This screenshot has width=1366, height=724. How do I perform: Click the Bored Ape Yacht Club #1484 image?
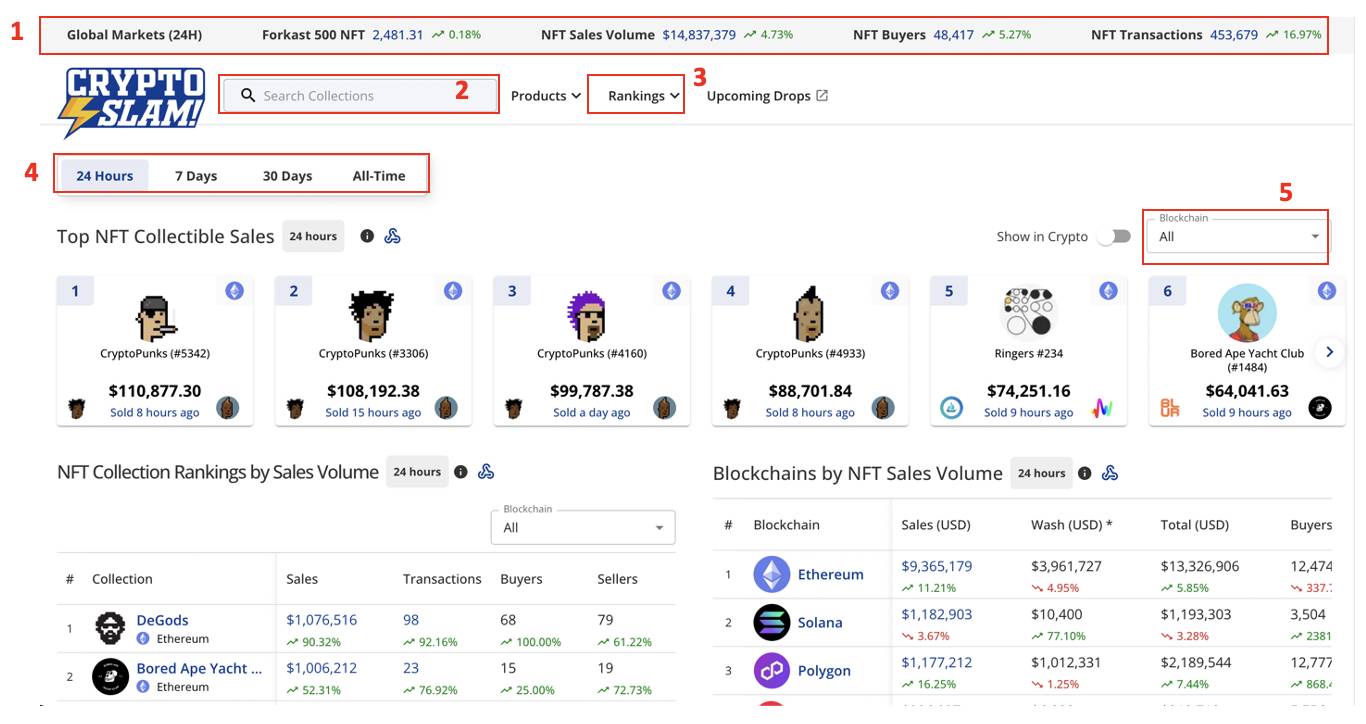click(x=1248, y=314)
